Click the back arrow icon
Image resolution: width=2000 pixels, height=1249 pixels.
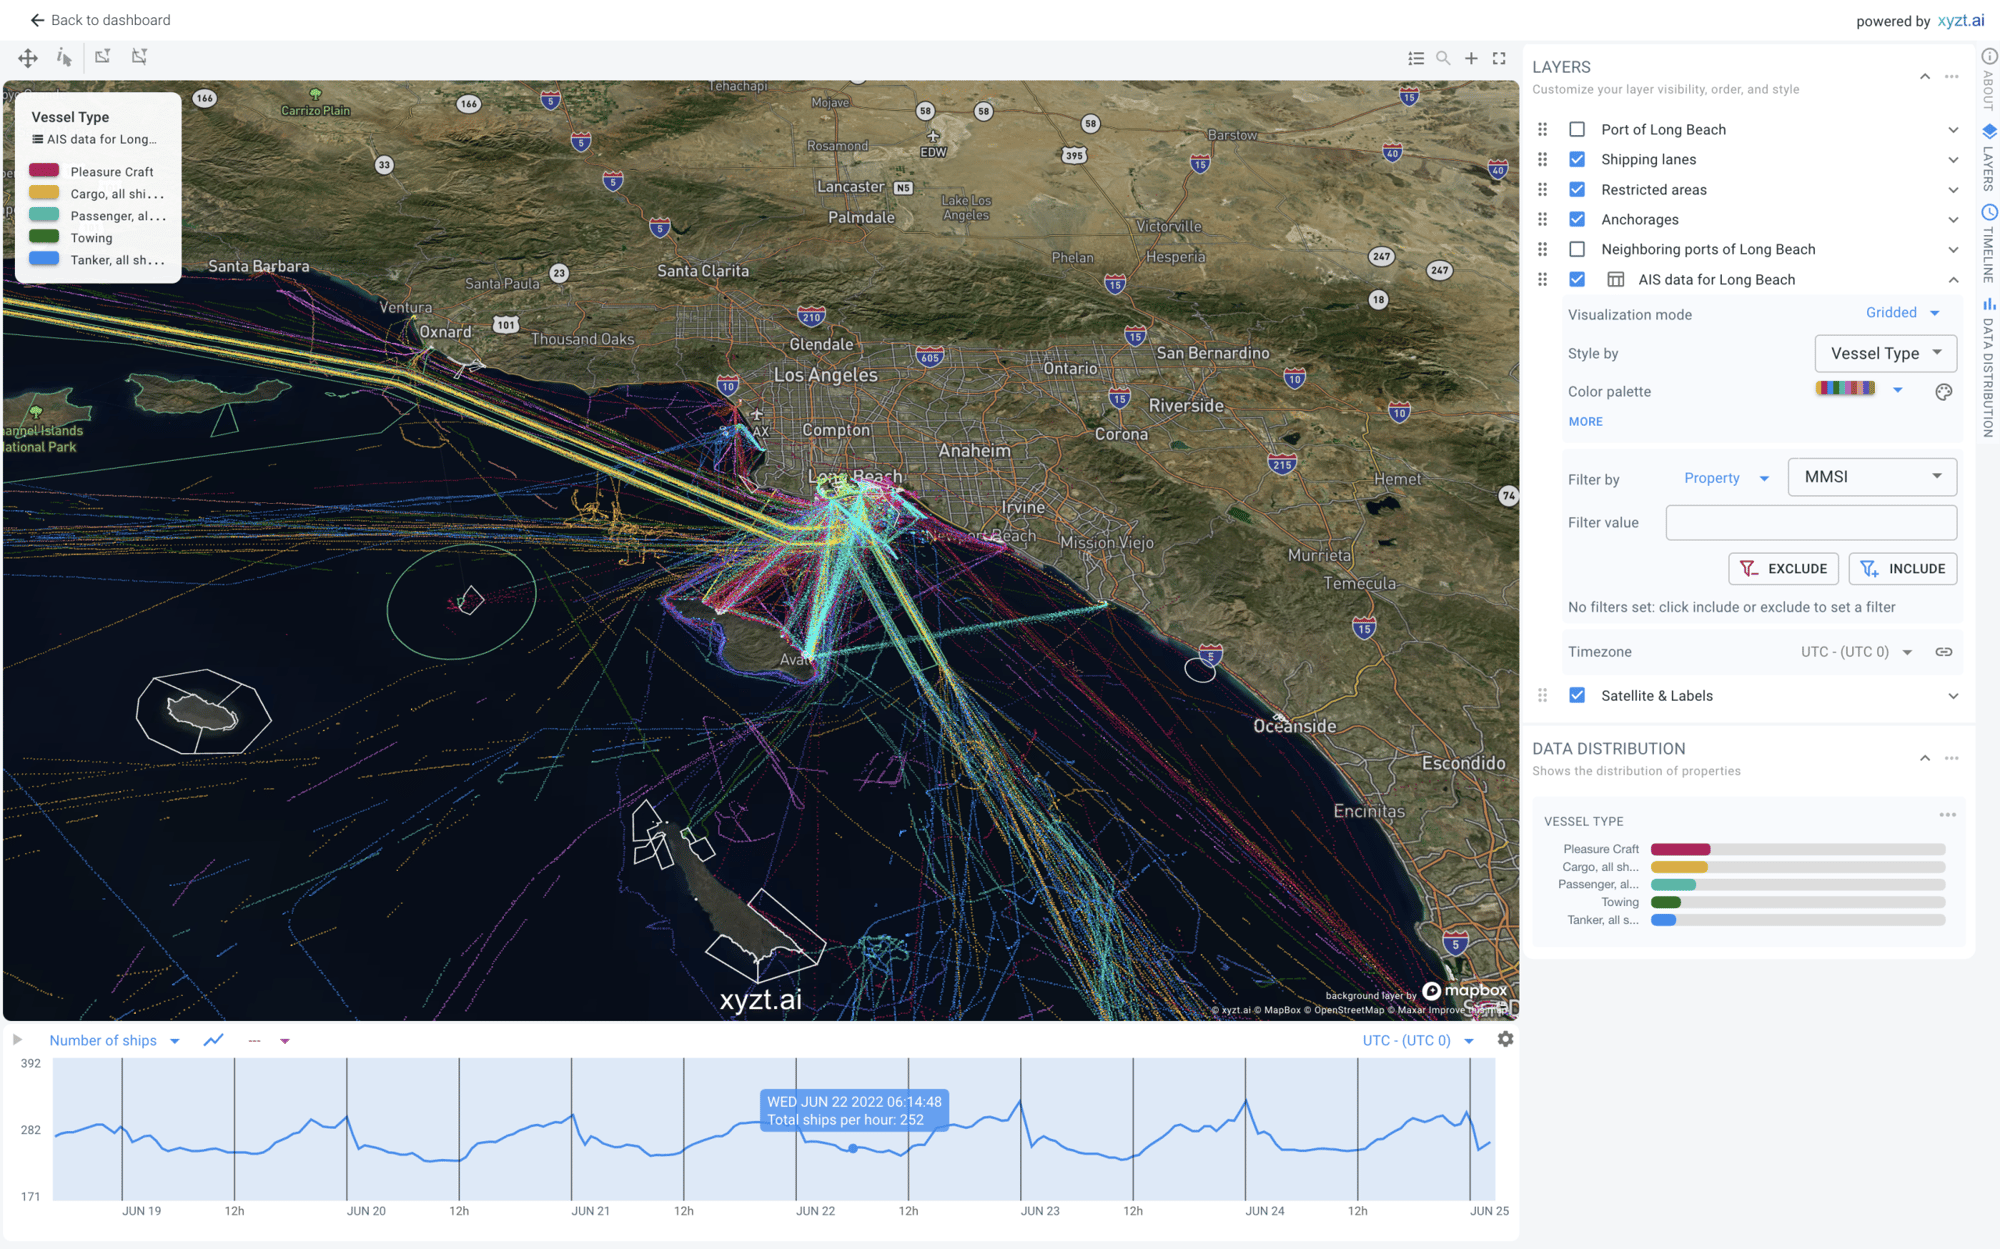click(x=37, y=20)
